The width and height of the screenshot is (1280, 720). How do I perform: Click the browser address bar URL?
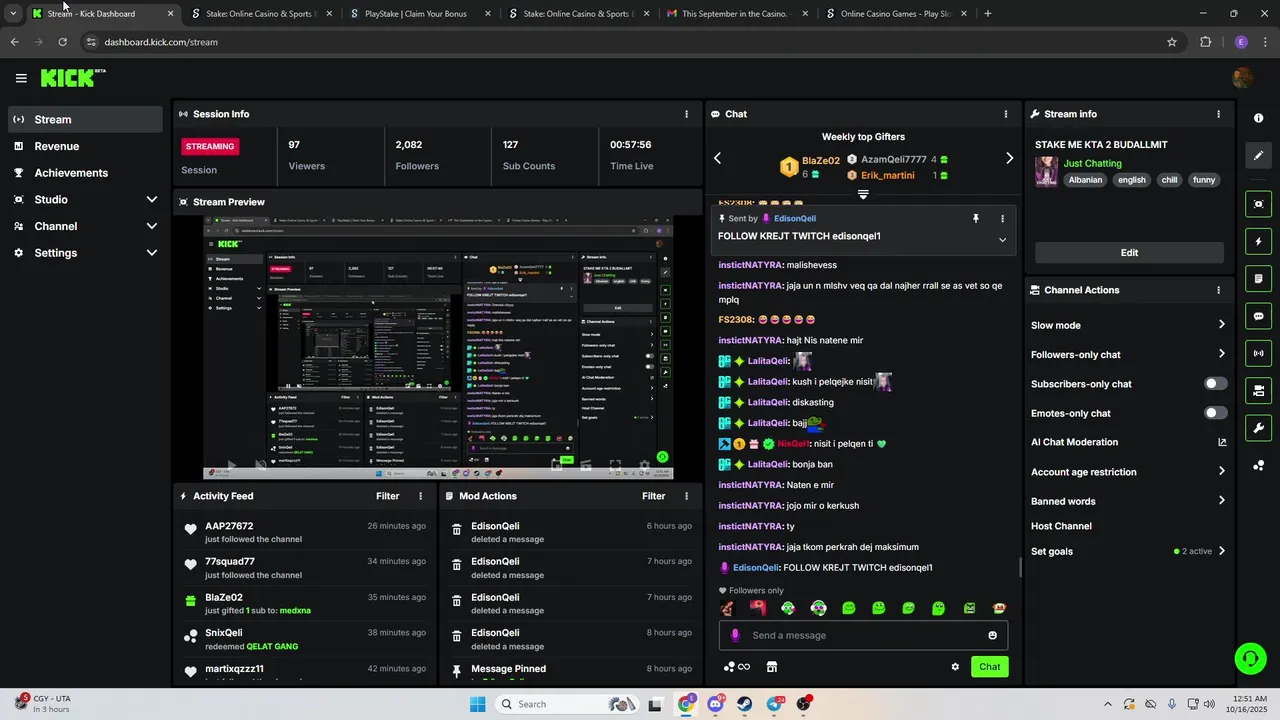coord(161,42)
